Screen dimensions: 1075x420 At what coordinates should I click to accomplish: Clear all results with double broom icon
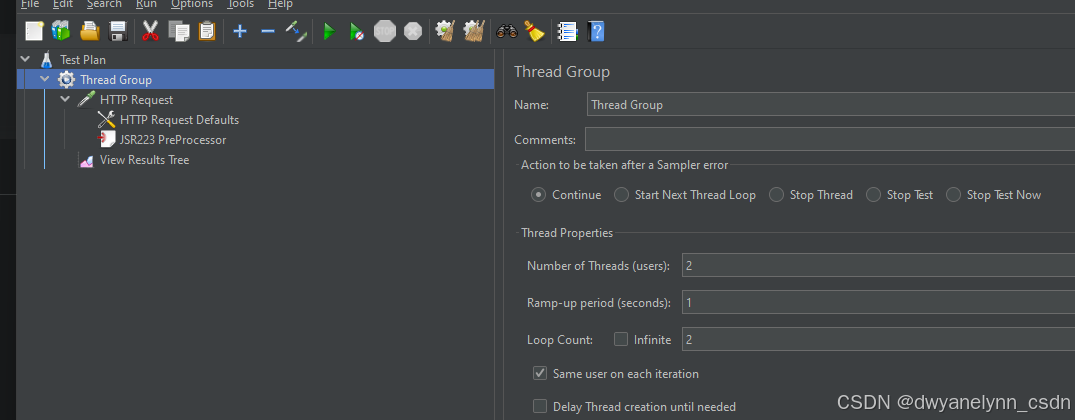pyautogui.click(x=474, y=31)
